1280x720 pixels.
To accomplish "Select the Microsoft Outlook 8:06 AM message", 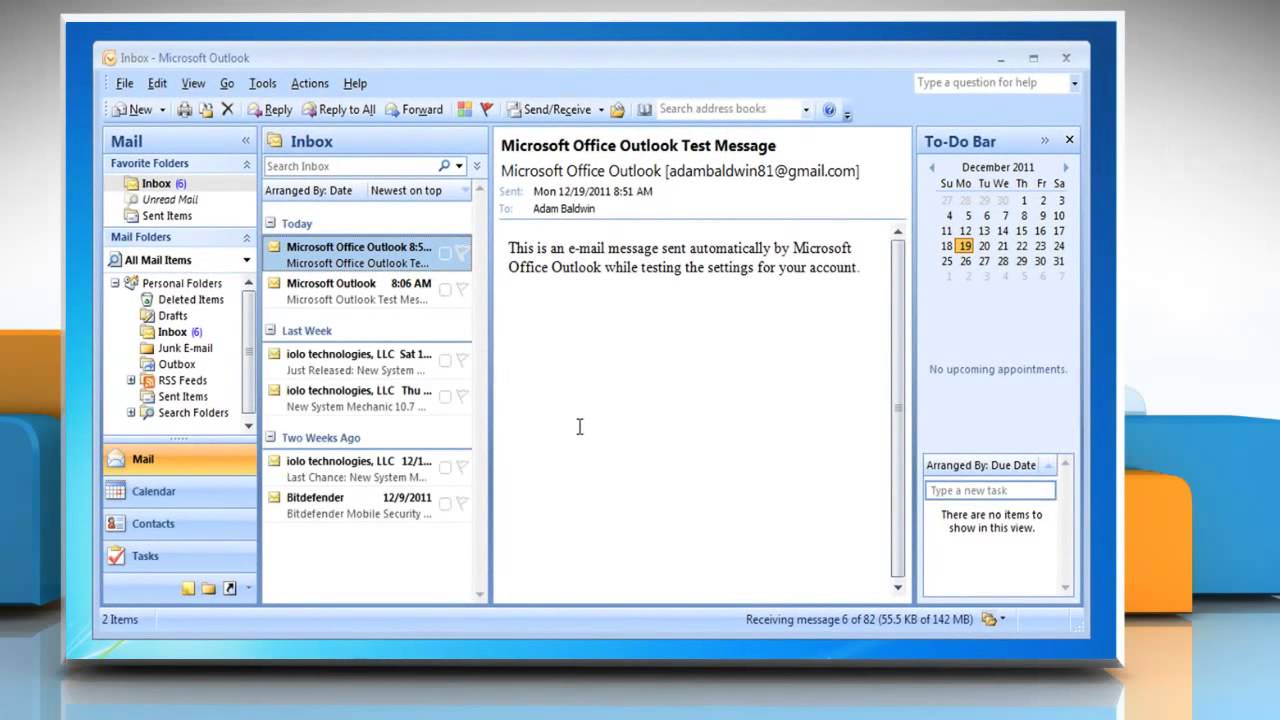I will (367, 291).
